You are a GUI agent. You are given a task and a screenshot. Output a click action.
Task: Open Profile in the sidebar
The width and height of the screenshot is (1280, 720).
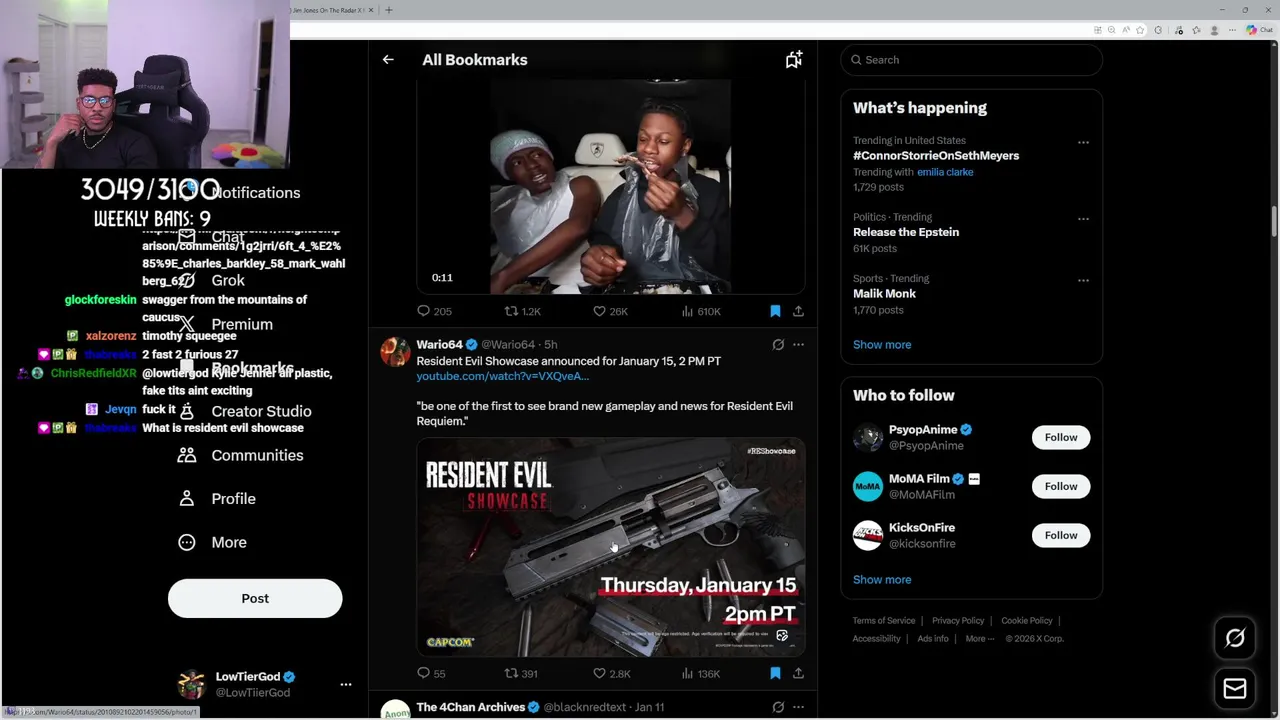point(216,499)
